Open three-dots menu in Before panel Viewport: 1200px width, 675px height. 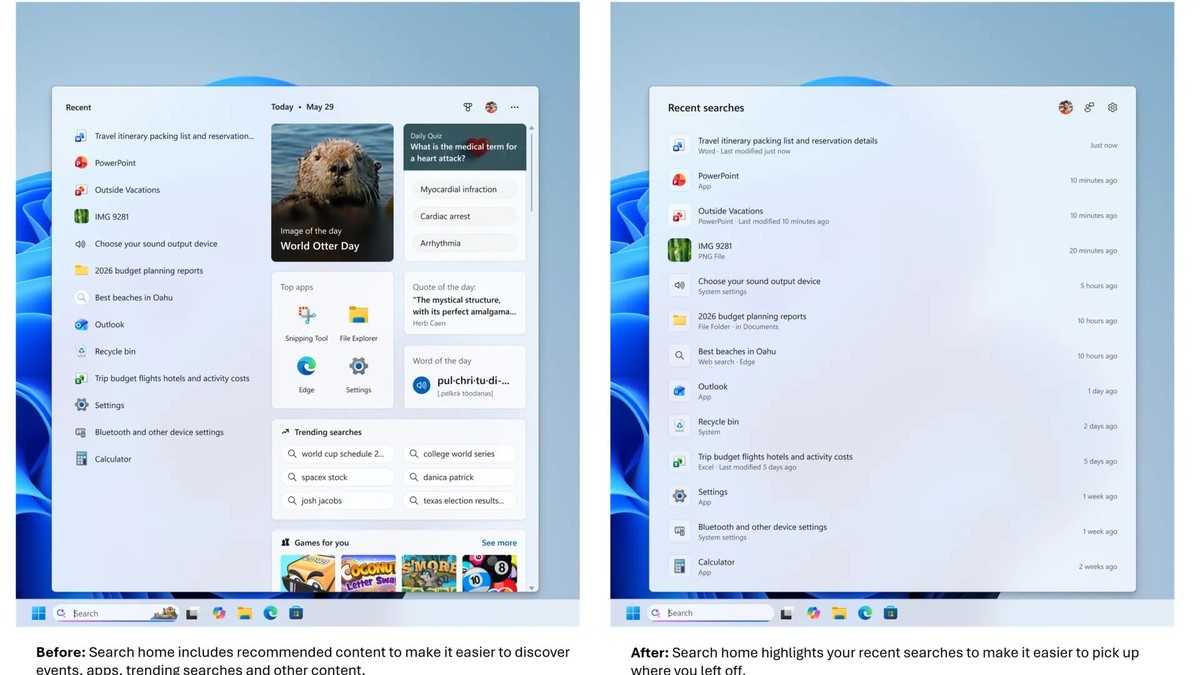[515, 107]
